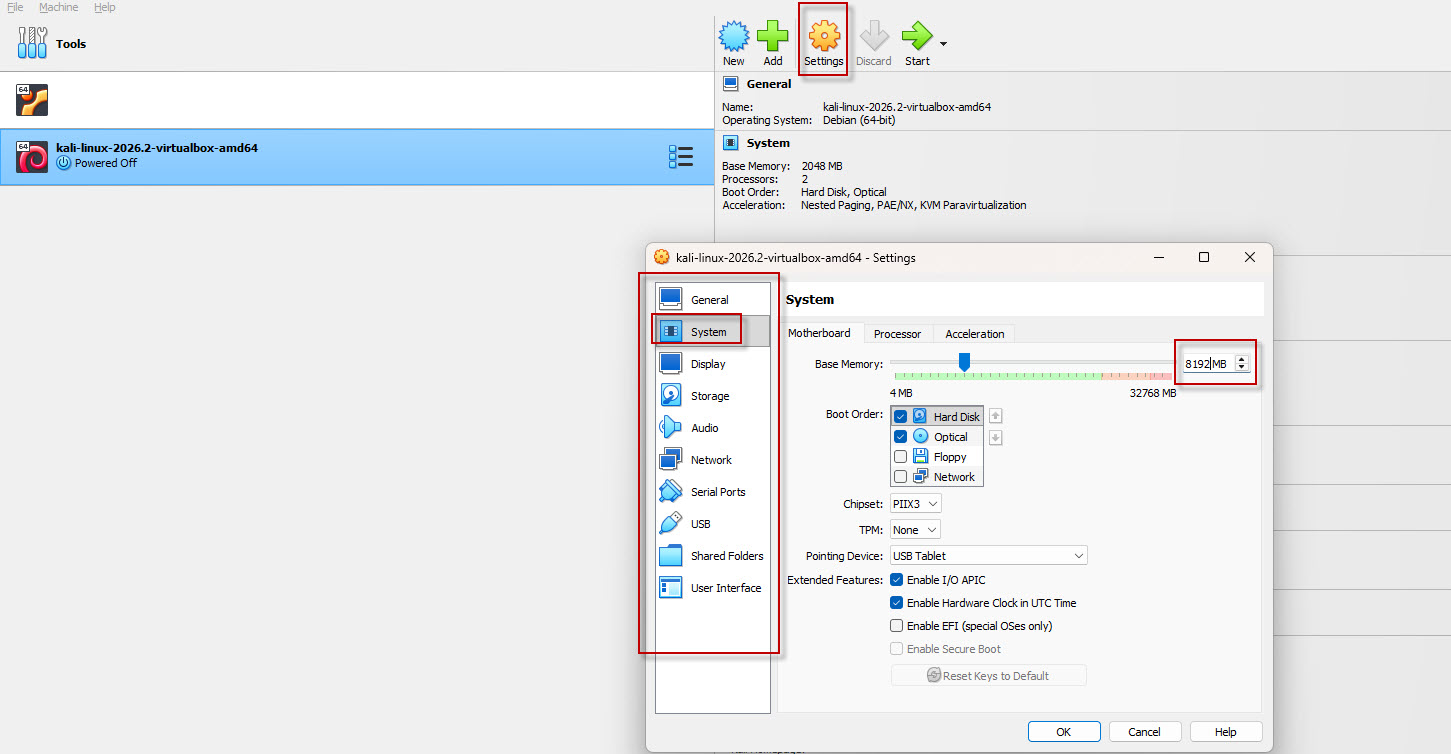Check Network in boot order
Screen dimensions: 1451x754
click(x=900, y=477)
